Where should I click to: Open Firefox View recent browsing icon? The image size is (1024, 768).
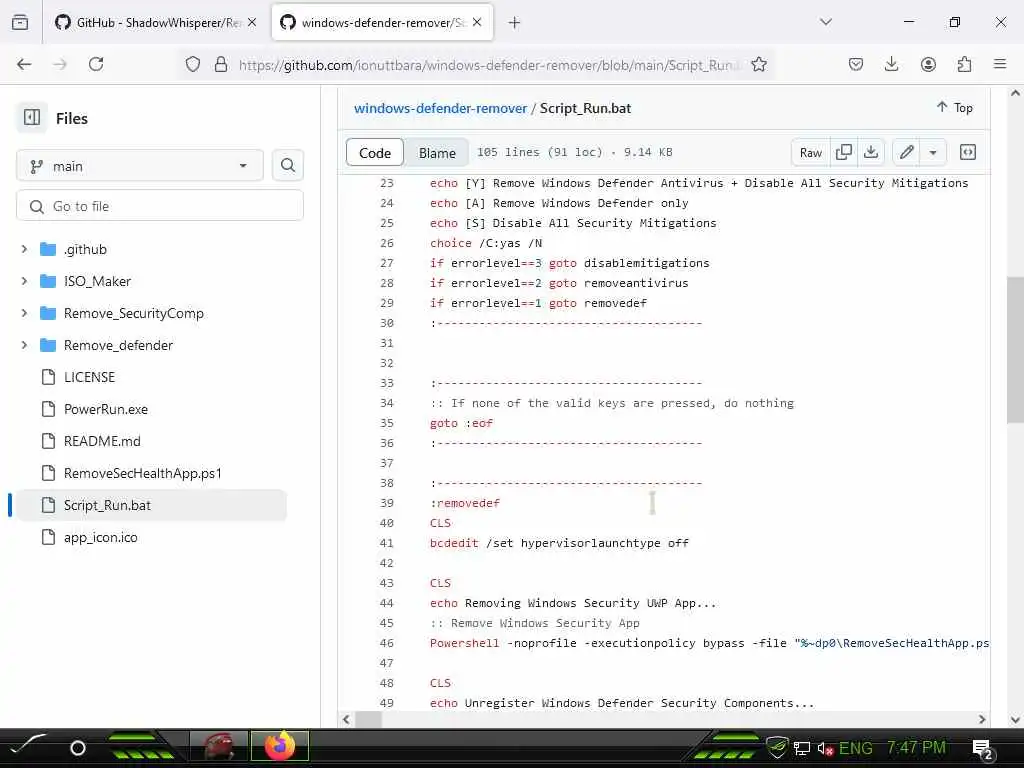click(x=20, y=23)
